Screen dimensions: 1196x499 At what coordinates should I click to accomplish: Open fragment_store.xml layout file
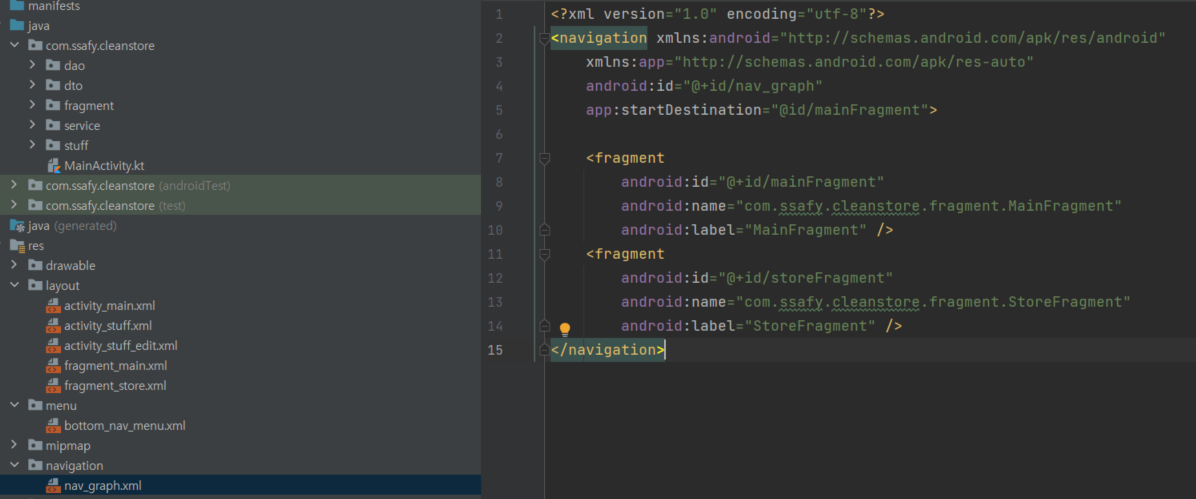pyautogui.click(x=114, y=385)
